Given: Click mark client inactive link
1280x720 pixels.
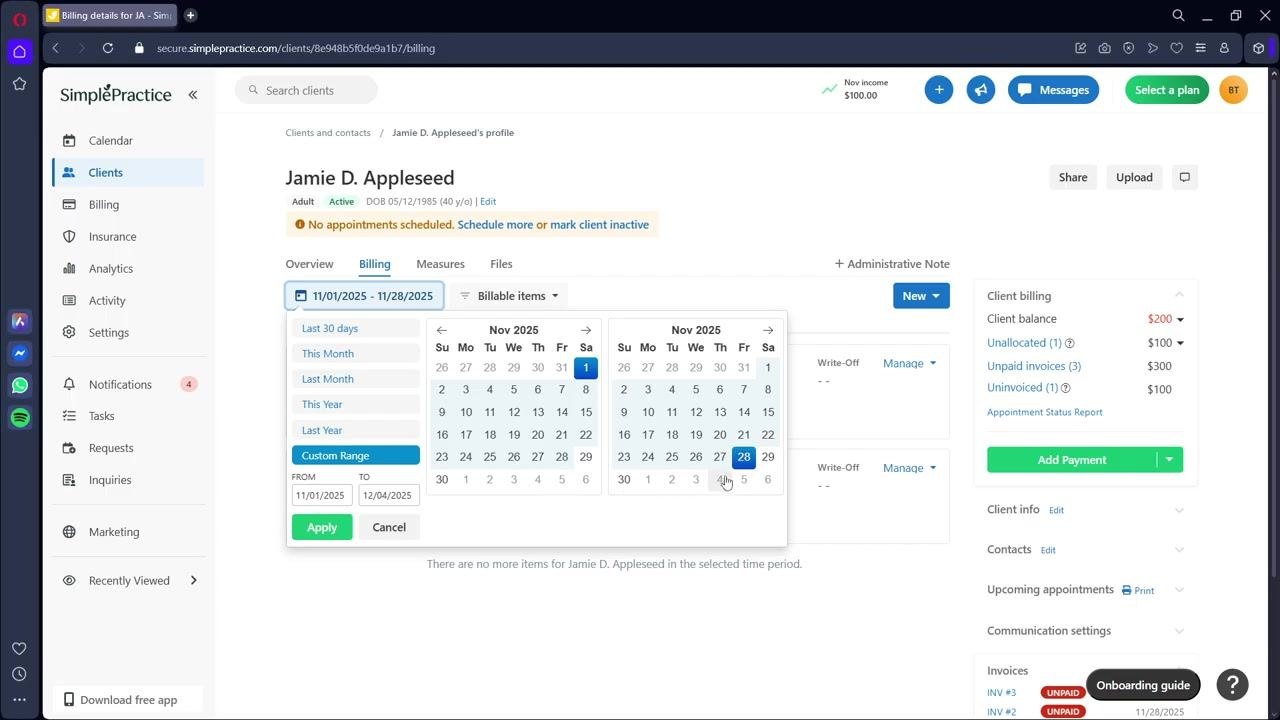Looking at the screenshot, I should tap(599, 225).
